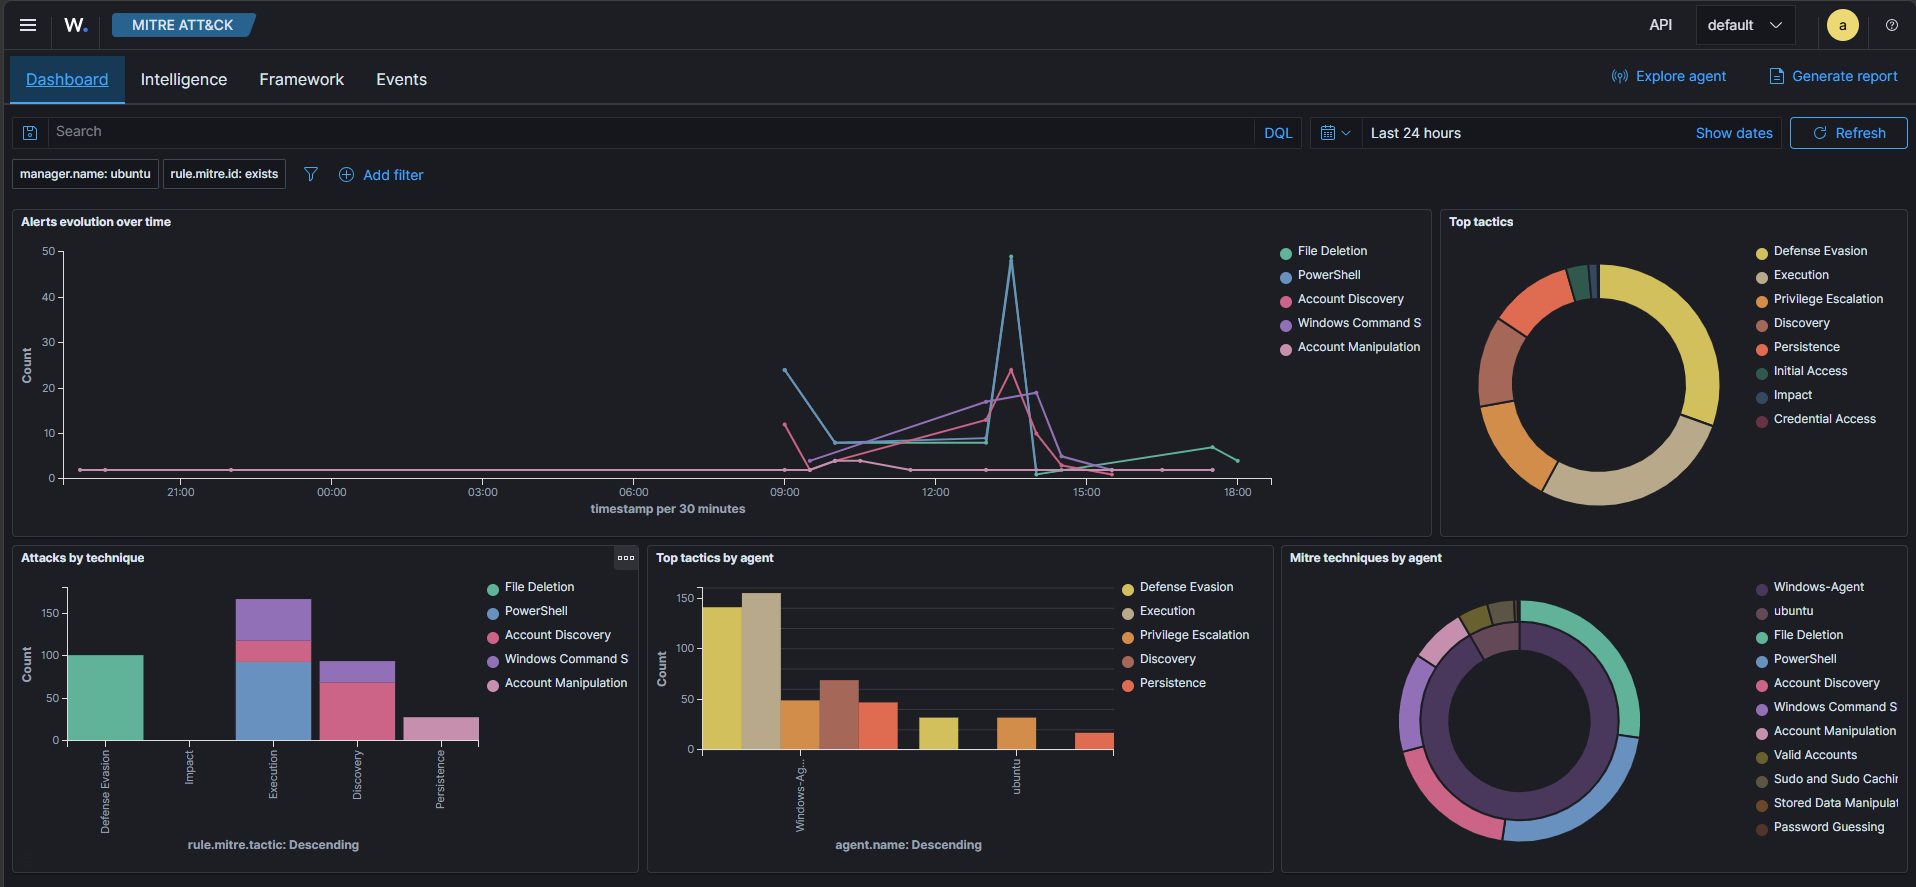Click the Refresh button
1916x887 pixels.
click(1848, 133)
